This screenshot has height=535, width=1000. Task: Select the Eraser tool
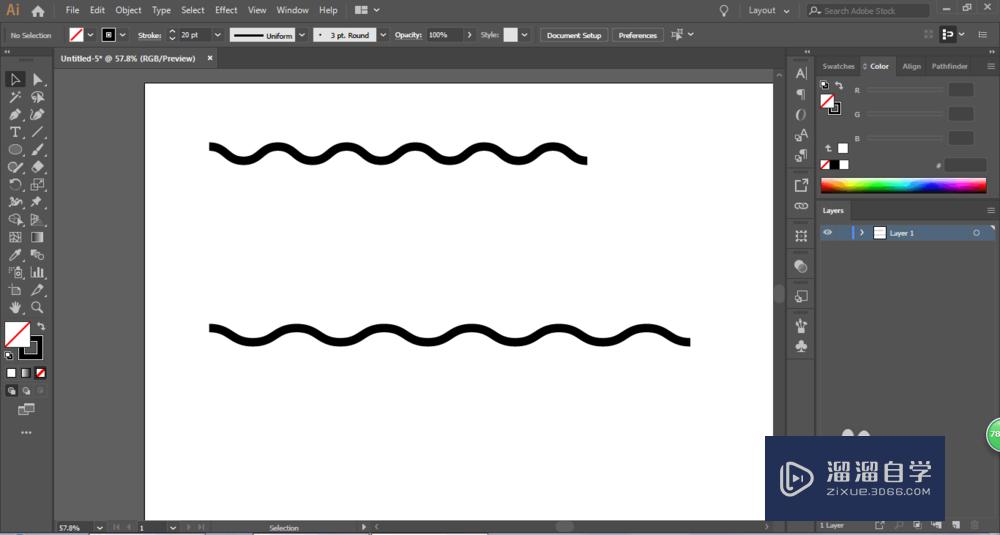[38, 167]
